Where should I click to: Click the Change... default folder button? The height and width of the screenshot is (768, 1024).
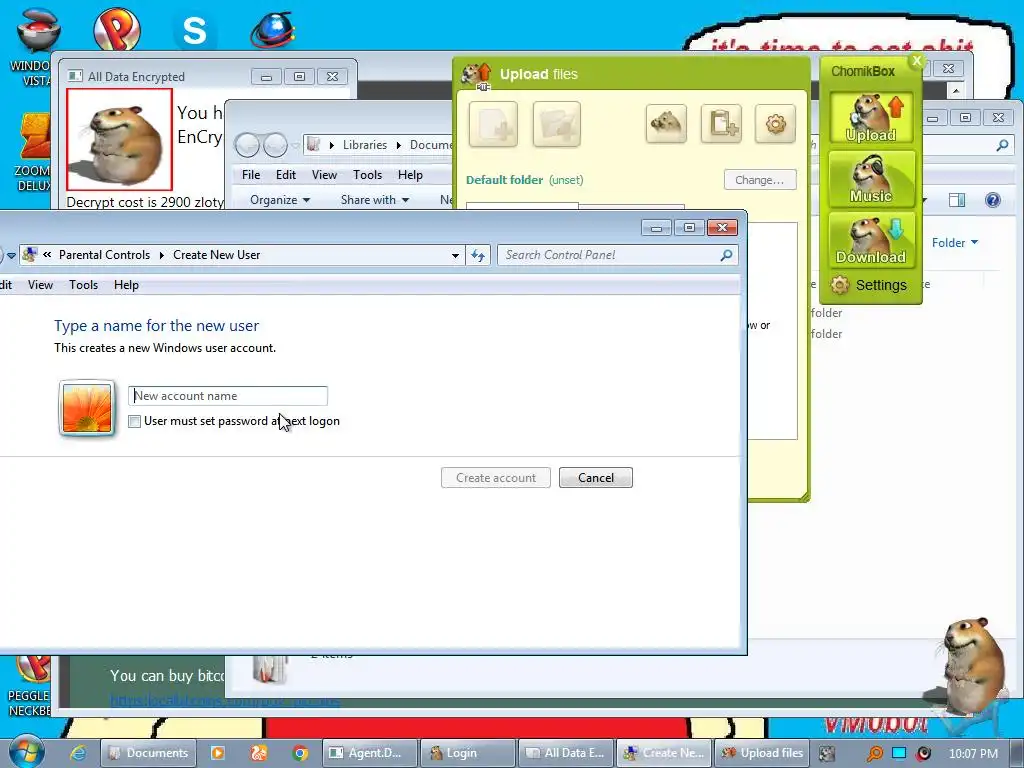(760, 180)
